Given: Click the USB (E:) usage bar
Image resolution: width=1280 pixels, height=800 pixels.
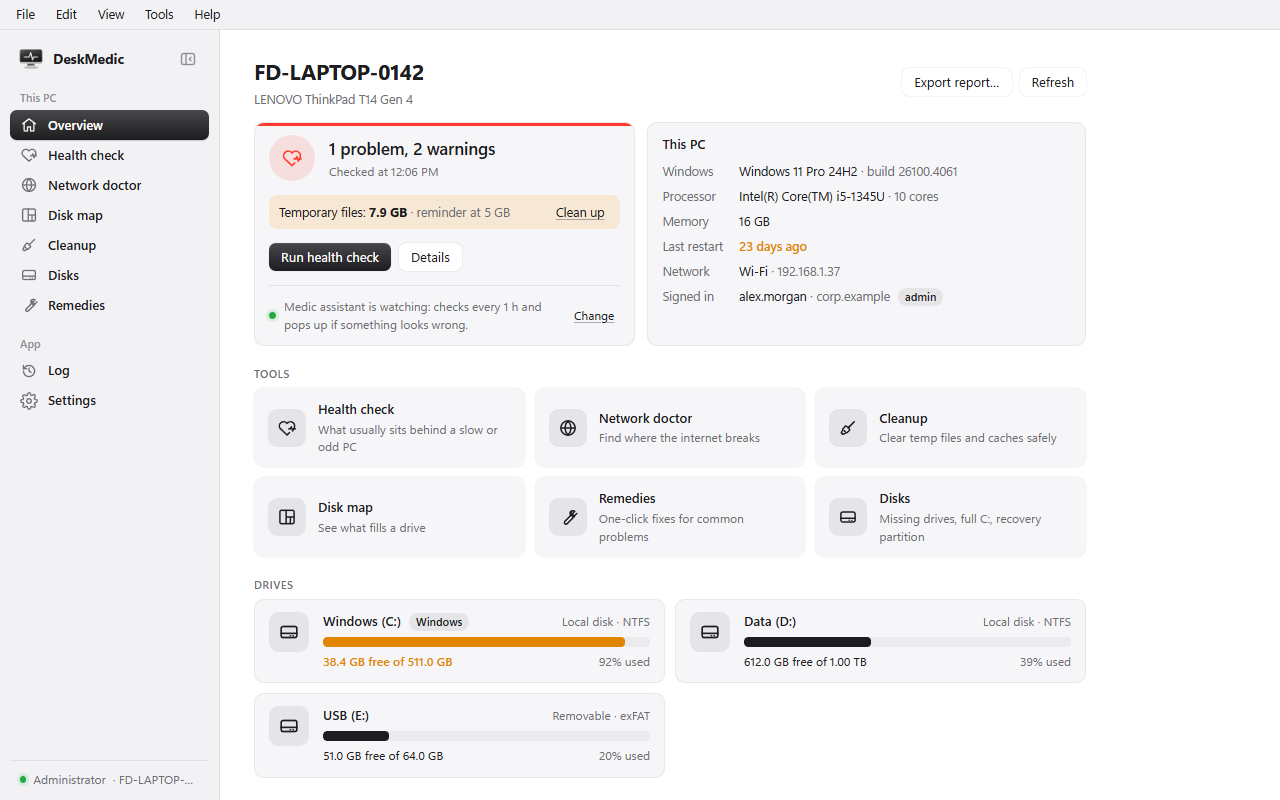Looking at the screenshot, I should coord(486,736).
